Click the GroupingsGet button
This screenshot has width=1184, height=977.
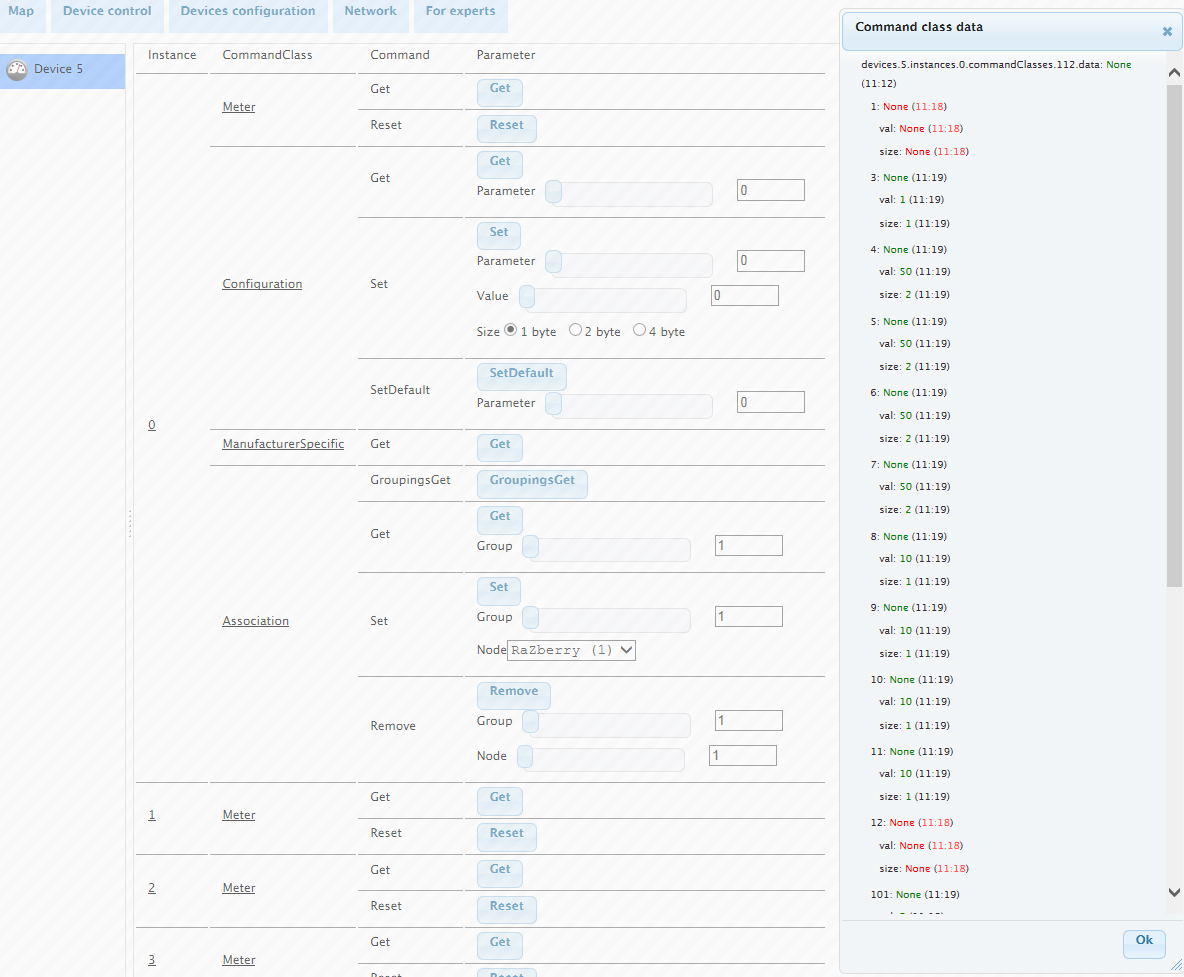coord(532,481)
